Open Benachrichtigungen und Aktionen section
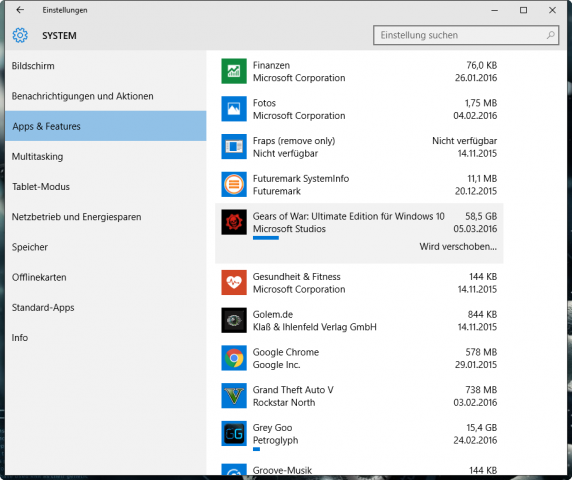572x480 pixels. [106, 96]
